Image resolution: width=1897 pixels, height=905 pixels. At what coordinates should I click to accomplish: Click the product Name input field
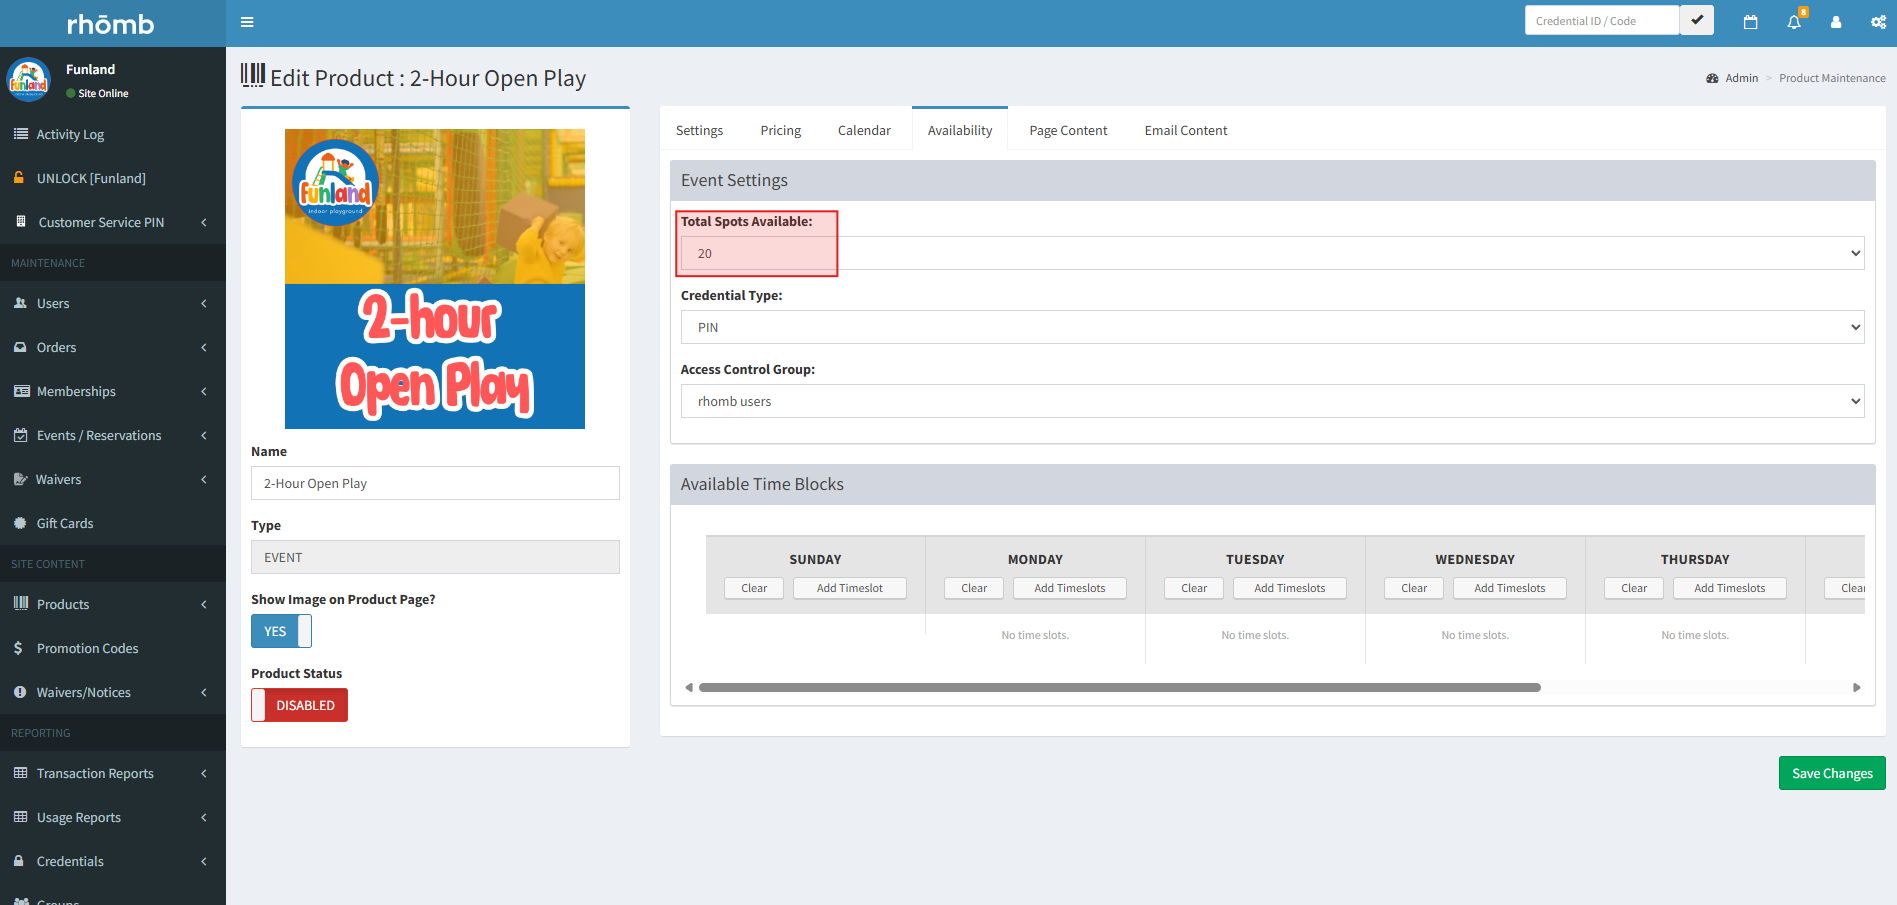tap(435, 483)
